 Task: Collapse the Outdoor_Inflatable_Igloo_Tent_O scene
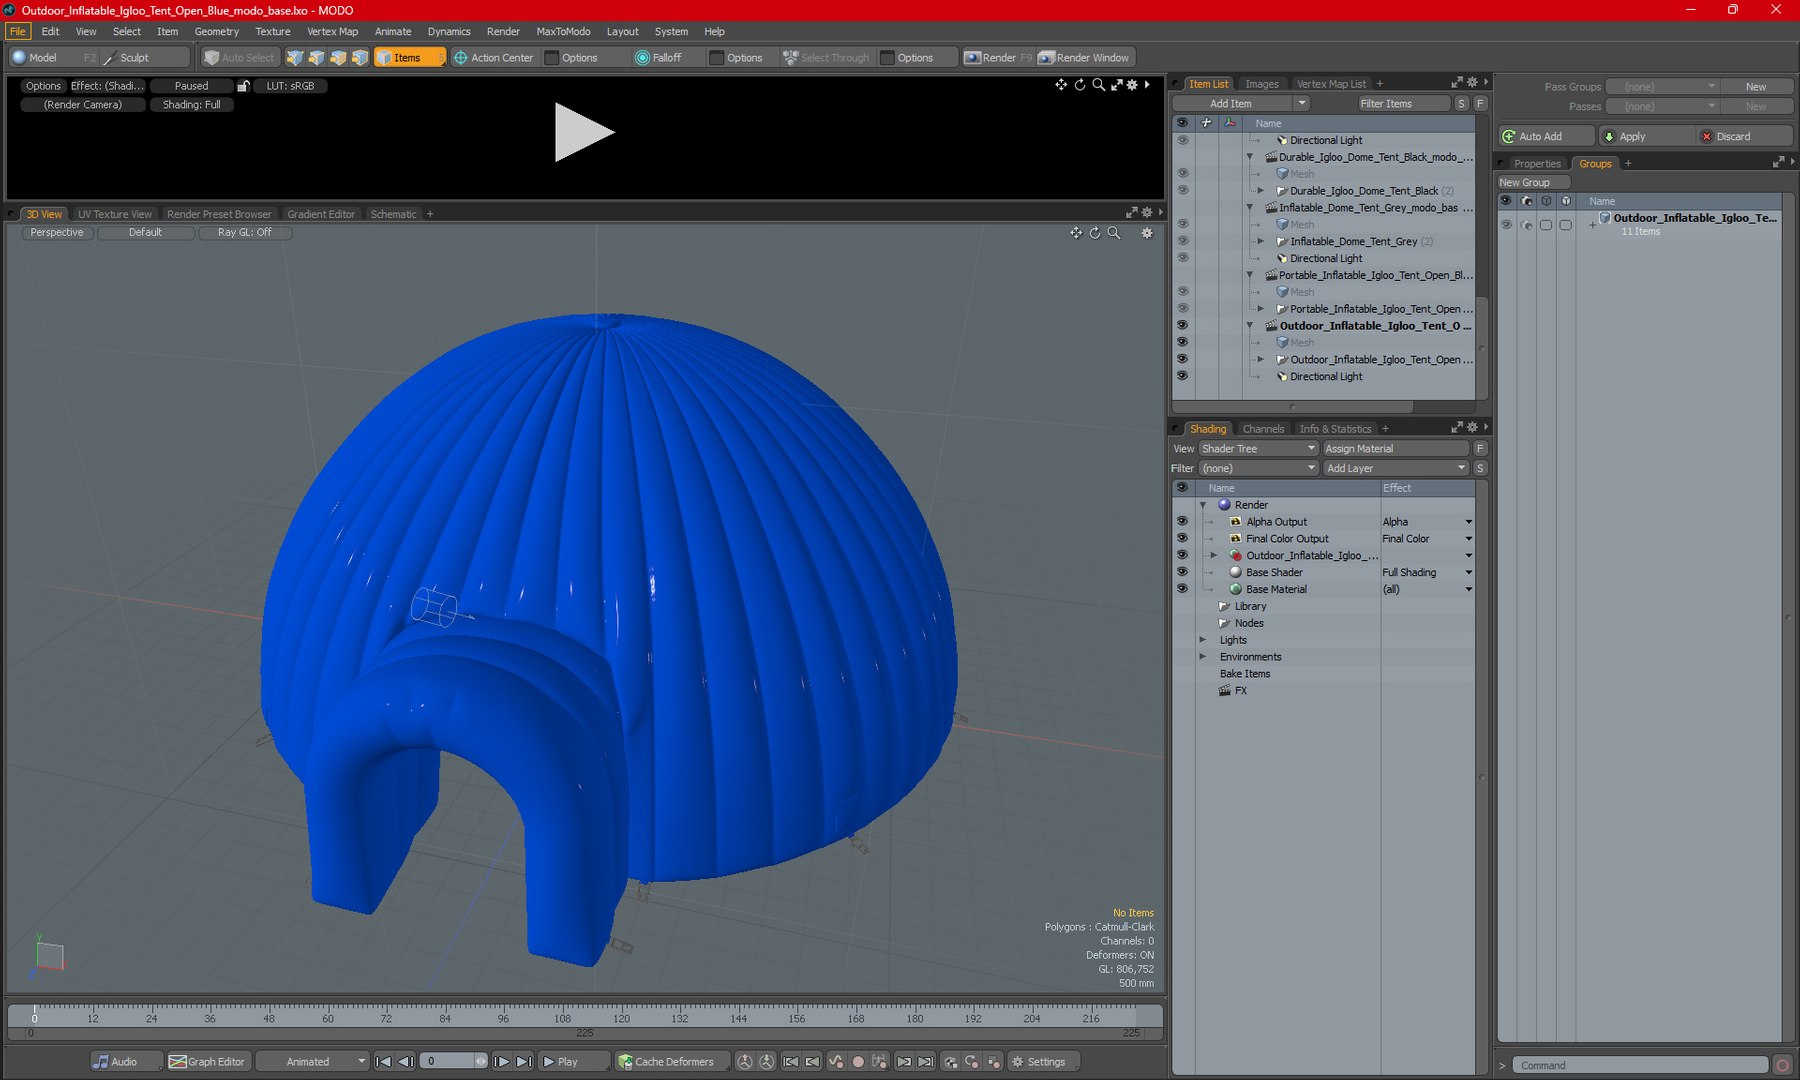(1250, 326)
